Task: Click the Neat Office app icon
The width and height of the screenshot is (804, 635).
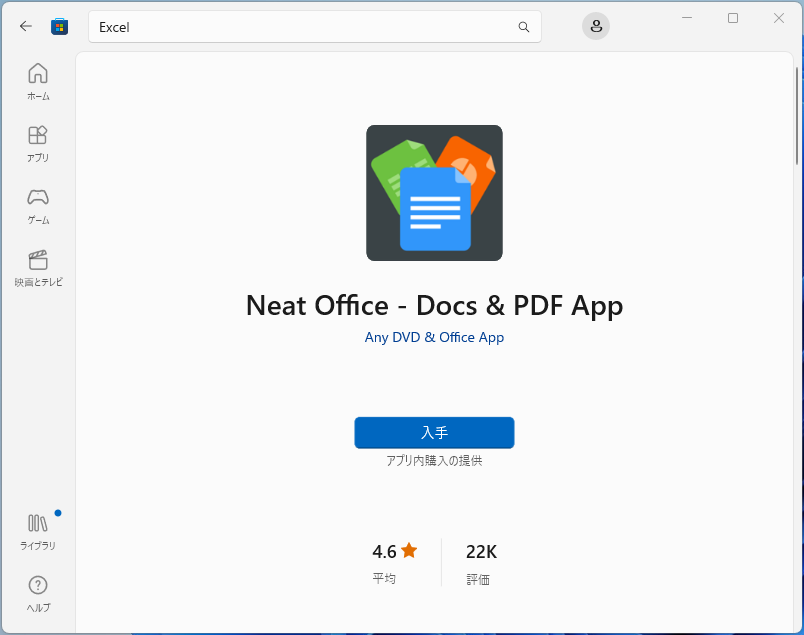Action: (434, 192)
